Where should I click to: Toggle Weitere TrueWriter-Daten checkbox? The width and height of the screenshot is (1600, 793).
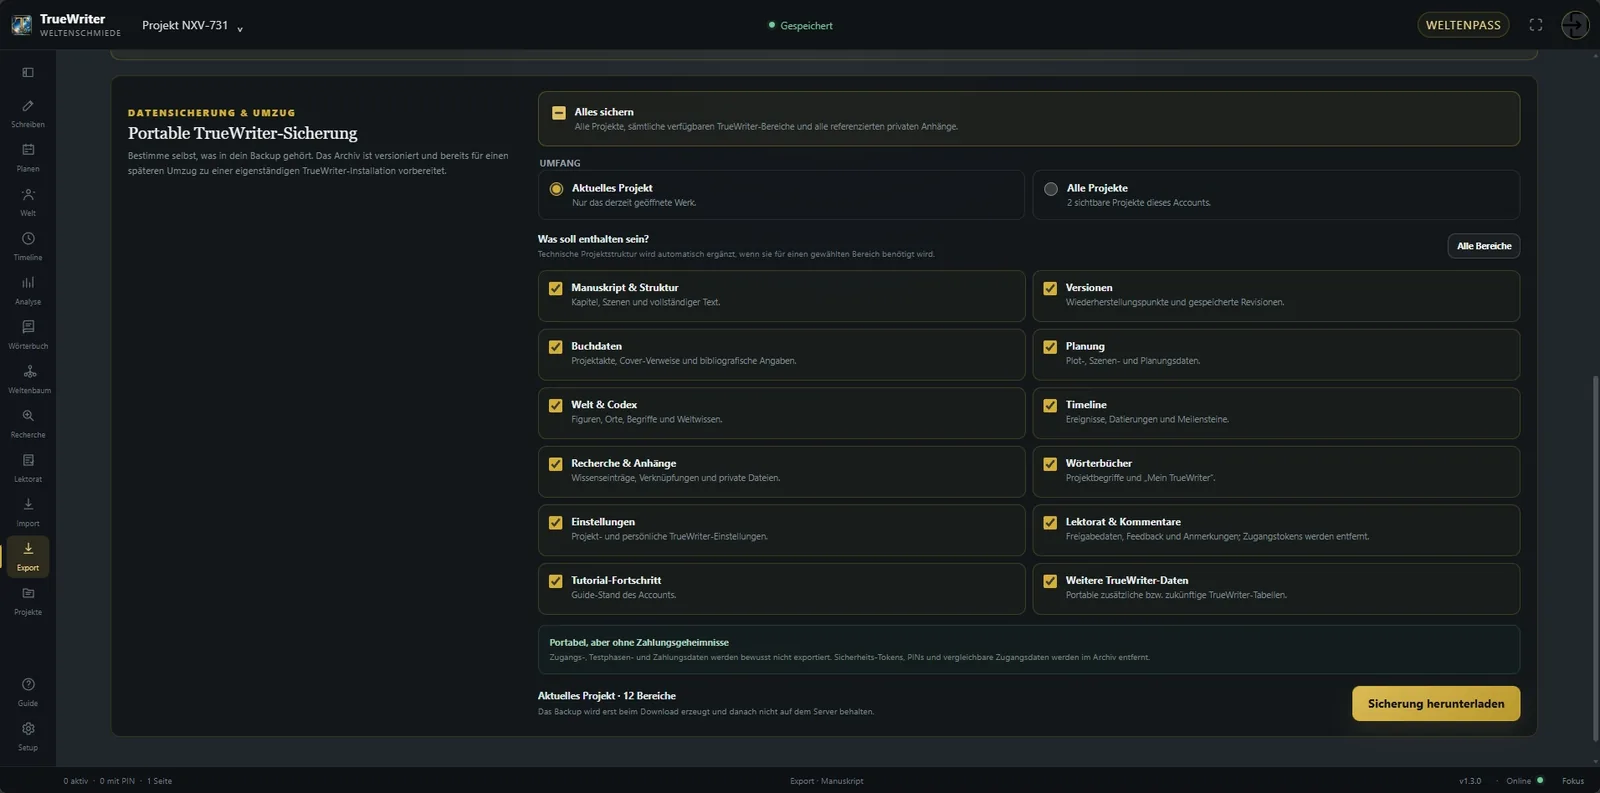coord(1050,581)
